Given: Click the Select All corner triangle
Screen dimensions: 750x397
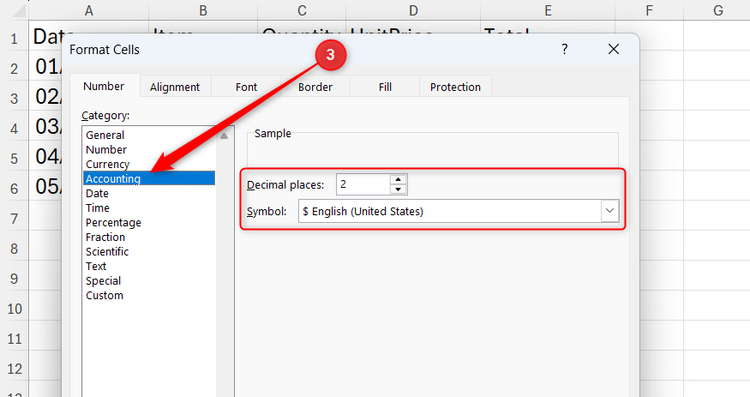Looking at the screenshot, I should tap(18, 11).
